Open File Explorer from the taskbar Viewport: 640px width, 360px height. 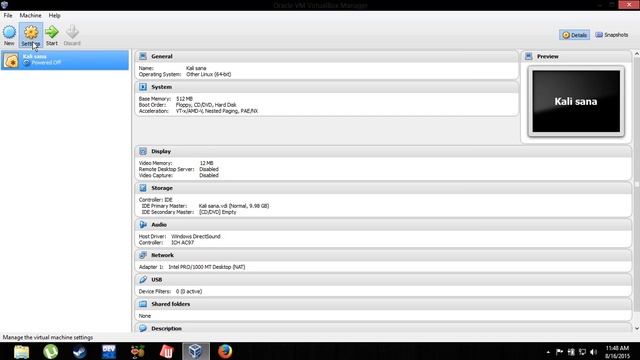tap(21, 351)
